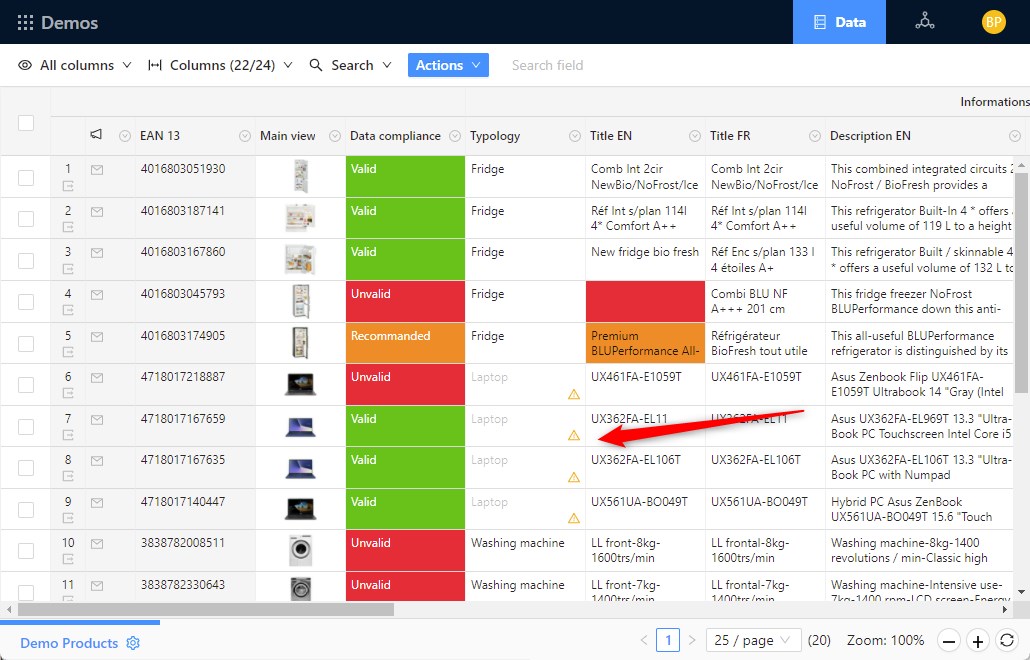Image resolution: width=1030 pixels, height=660 pixels.
Task: Click warning triangle in row 7 Typology
Action: (x=574, y=435)
